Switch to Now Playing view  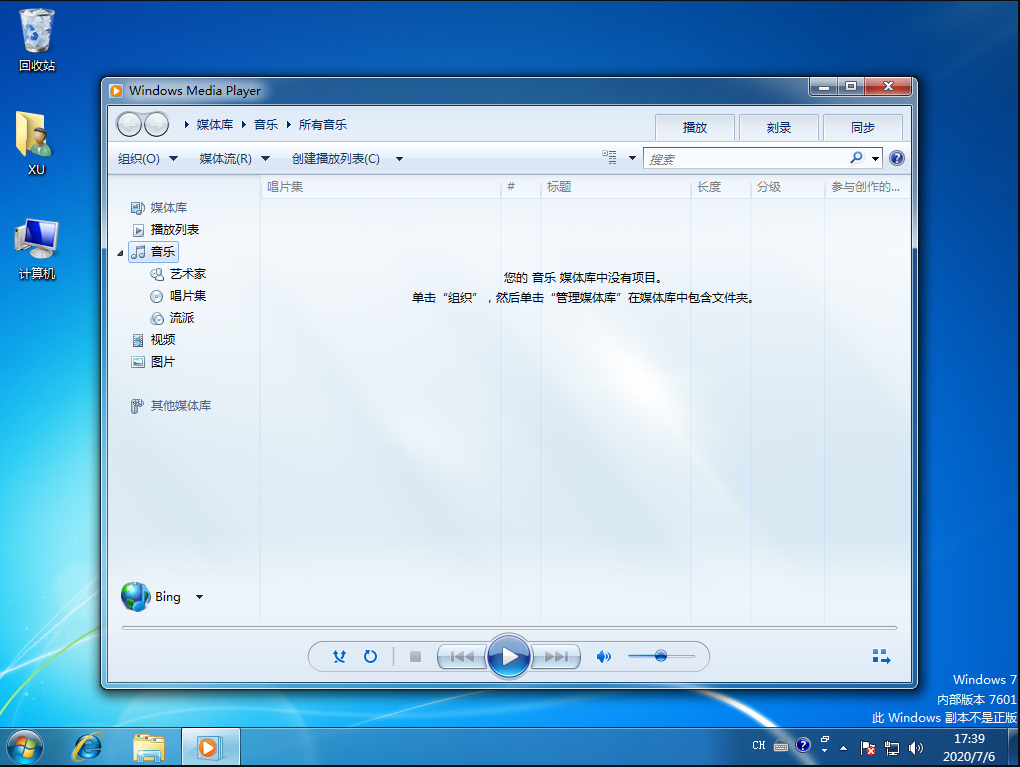(x=881, y=656)
